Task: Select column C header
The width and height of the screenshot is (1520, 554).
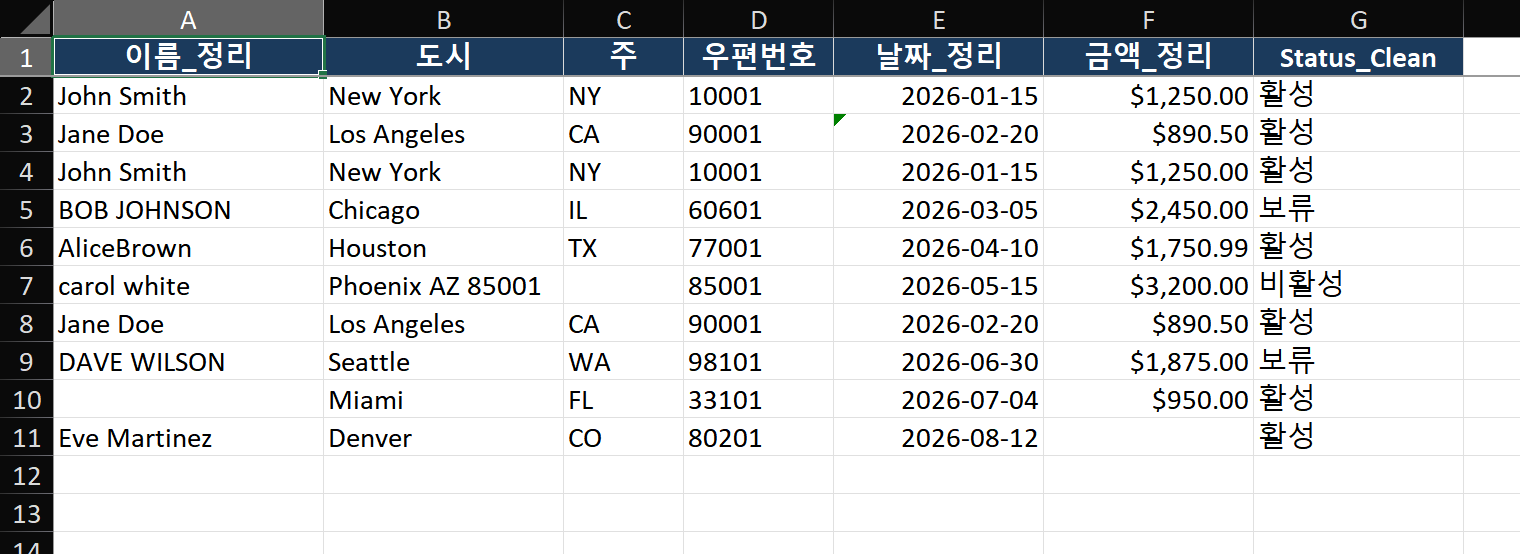Action: pos(624,19)
